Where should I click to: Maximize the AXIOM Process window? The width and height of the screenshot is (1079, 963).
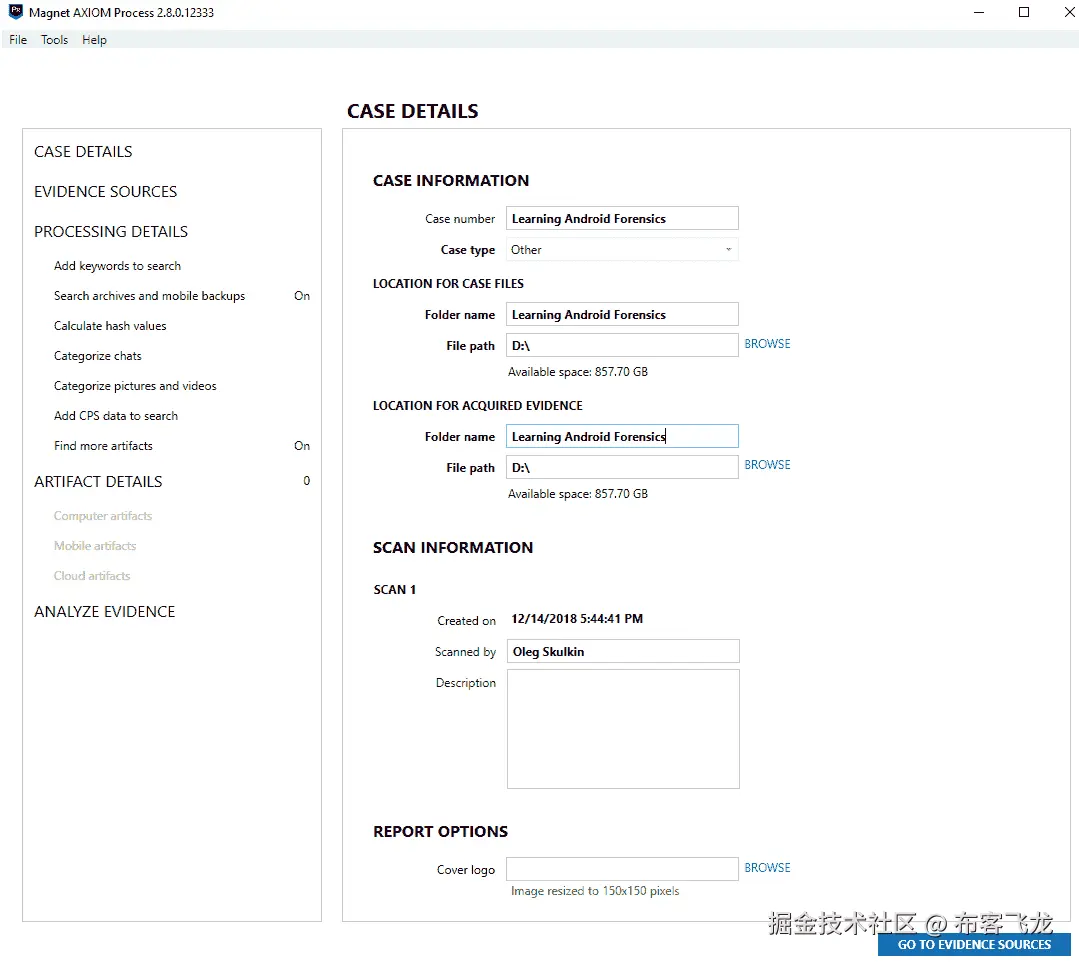point(1024,12)
